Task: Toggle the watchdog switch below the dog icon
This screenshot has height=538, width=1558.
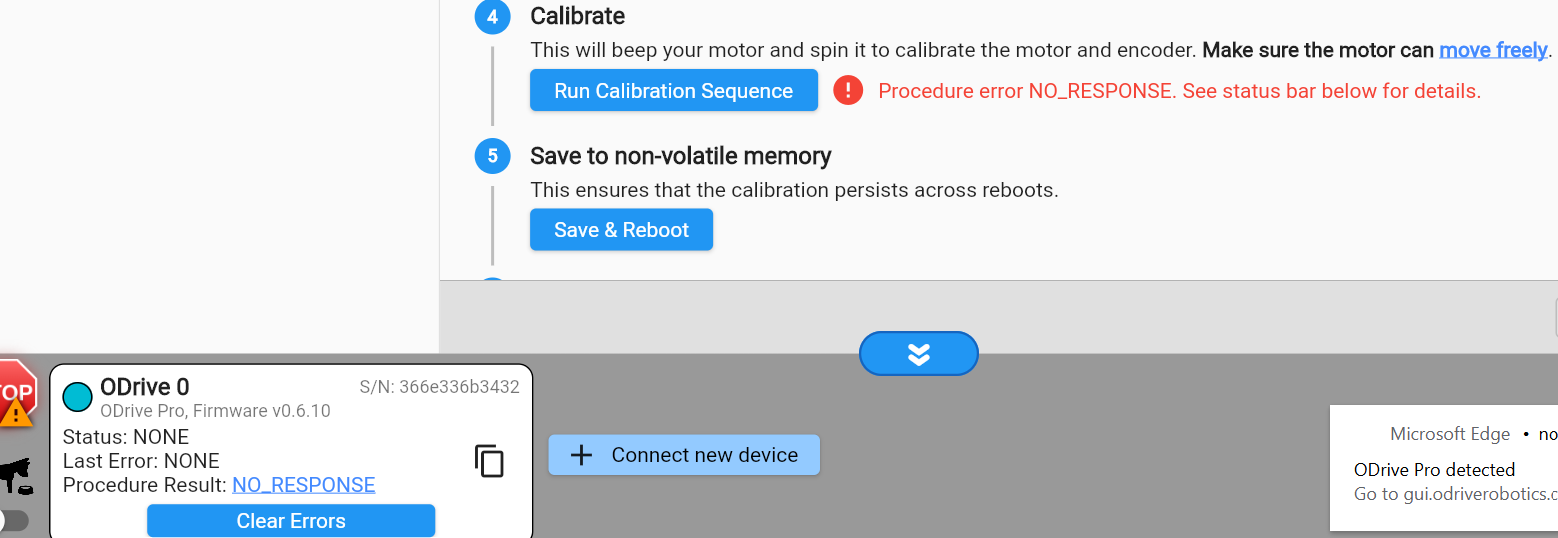Action: tap(13, 520)
